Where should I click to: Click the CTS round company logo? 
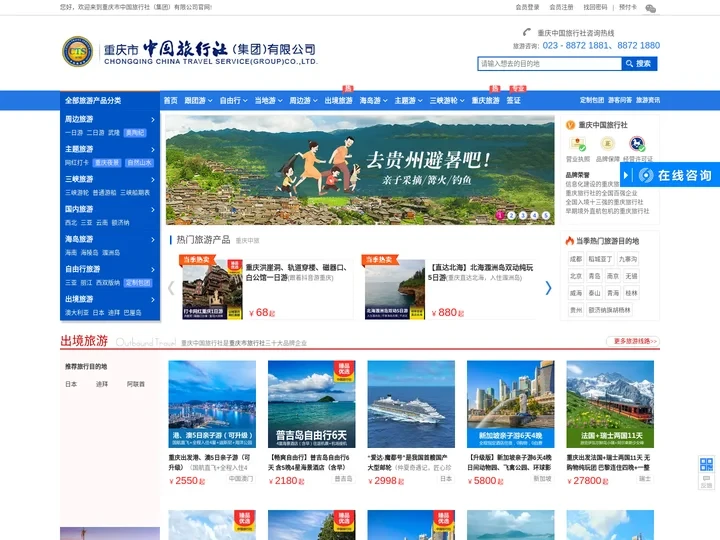pyautogui.click(x=78, y=51)
